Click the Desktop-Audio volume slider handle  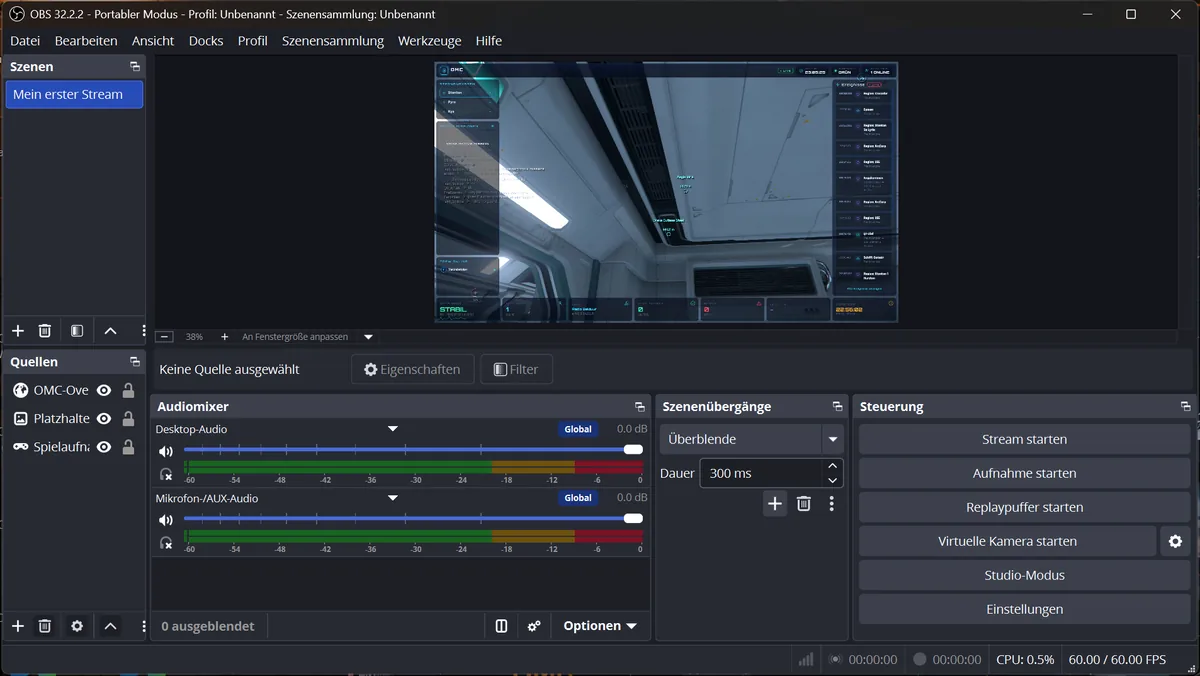(x=633, y=450)
